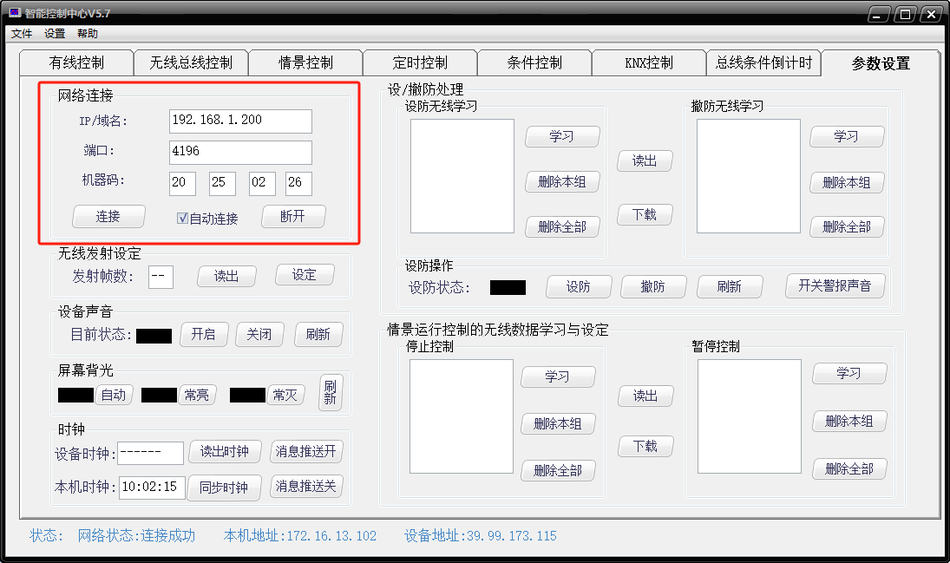The width and height of the screenshot is (950, 563).
Task: Switch to the KNX控制 tab
Action: tap(649, 62)
